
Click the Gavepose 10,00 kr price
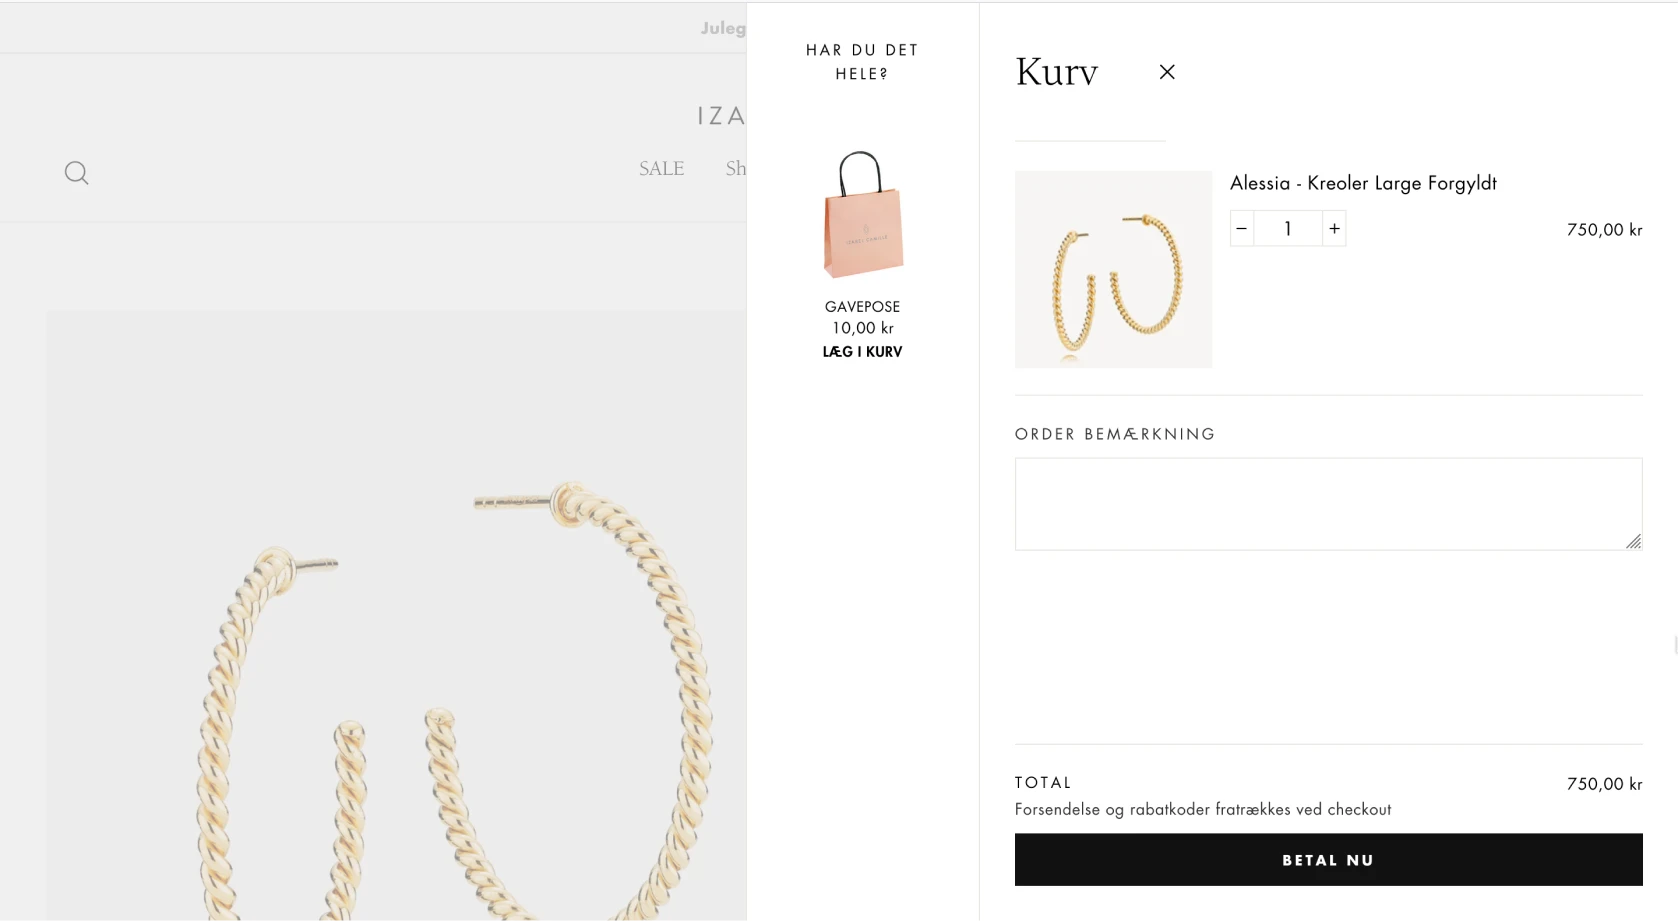point(863,328)
